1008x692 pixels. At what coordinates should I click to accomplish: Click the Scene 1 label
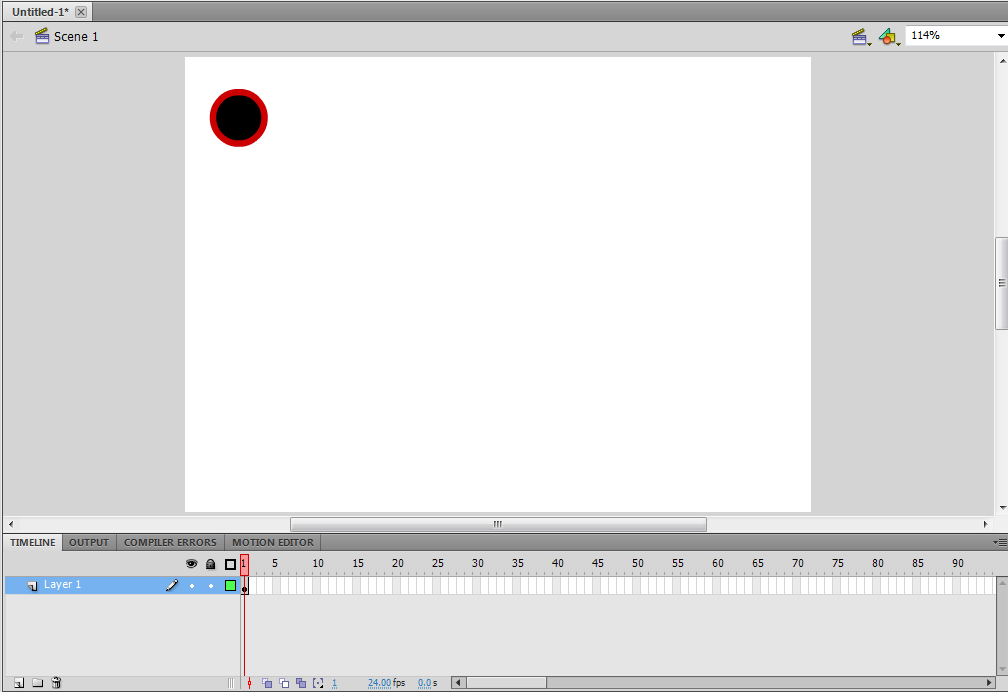(76, 37)
